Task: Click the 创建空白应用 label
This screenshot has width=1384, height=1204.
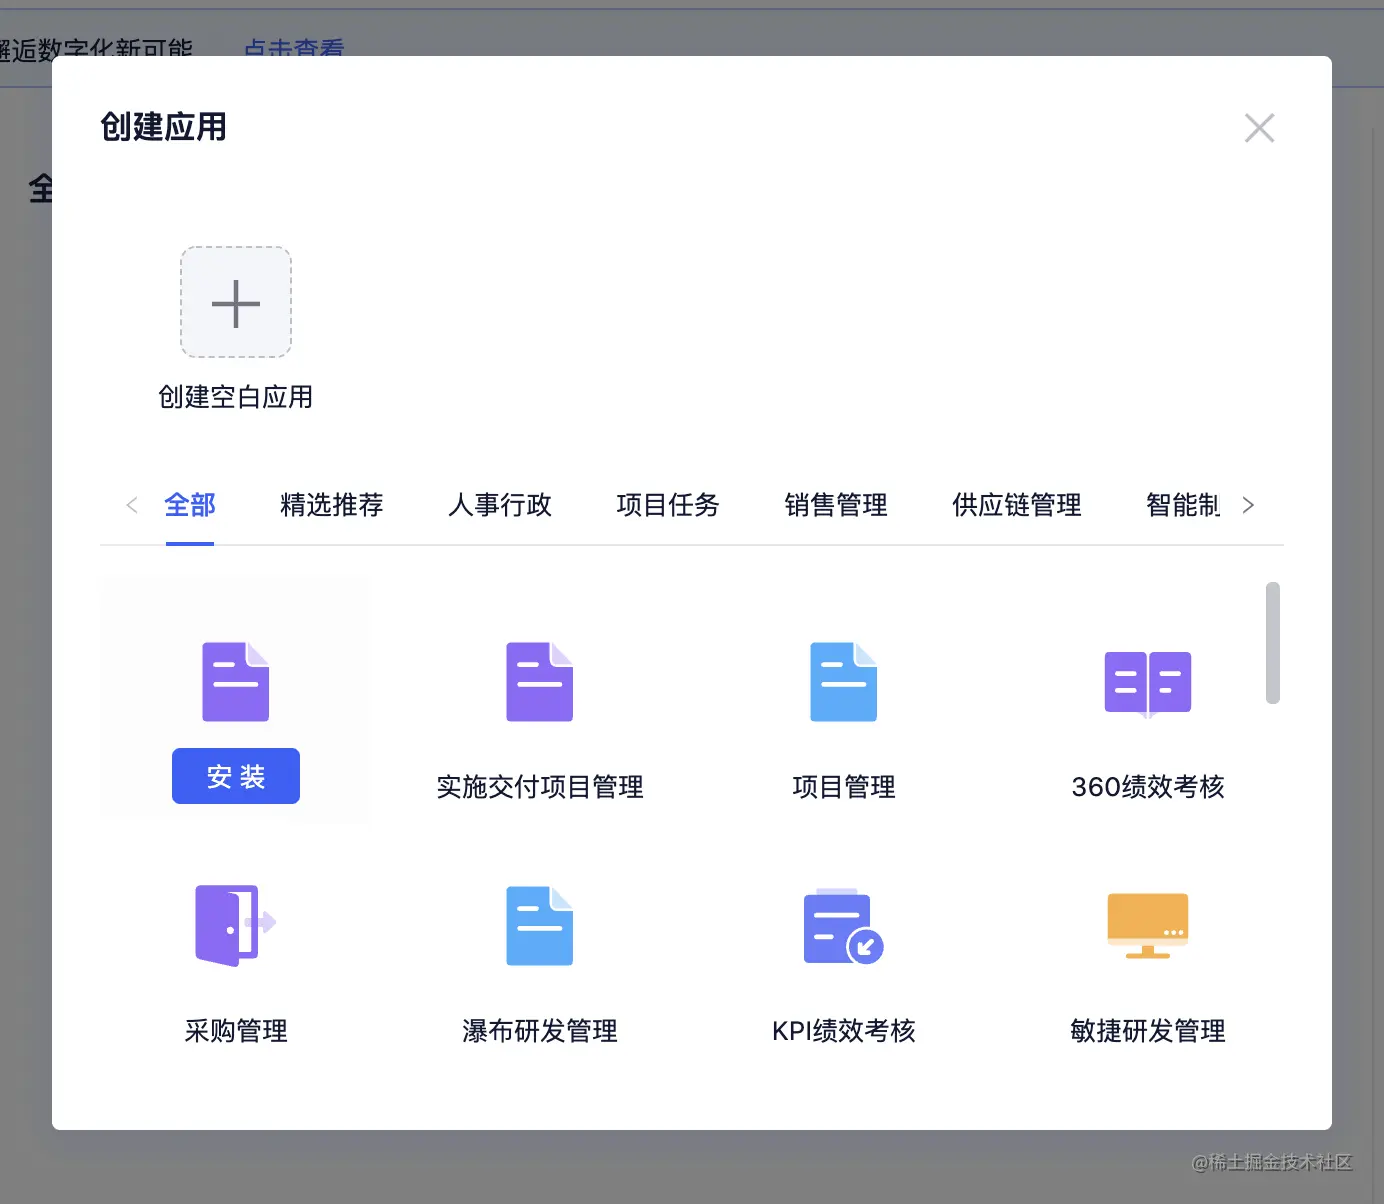Action: [x=236, y=397]
